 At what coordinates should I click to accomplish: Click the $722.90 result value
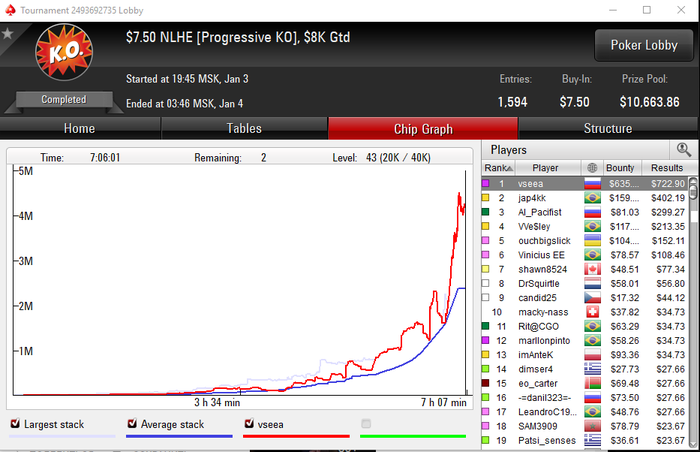point(668,184)
